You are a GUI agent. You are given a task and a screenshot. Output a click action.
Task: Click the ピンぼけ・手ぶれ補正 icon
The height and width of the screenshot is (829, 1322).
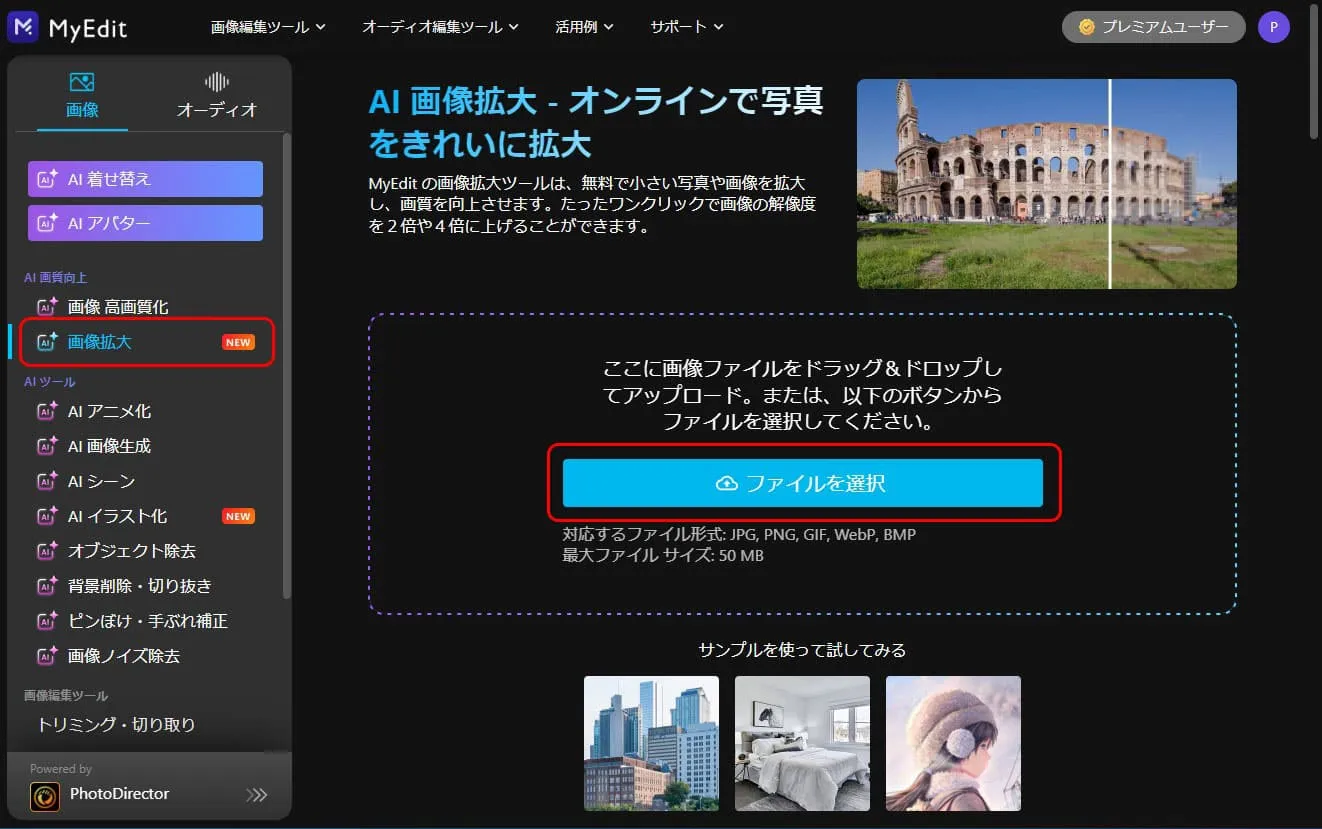click(x=47, y=621)
